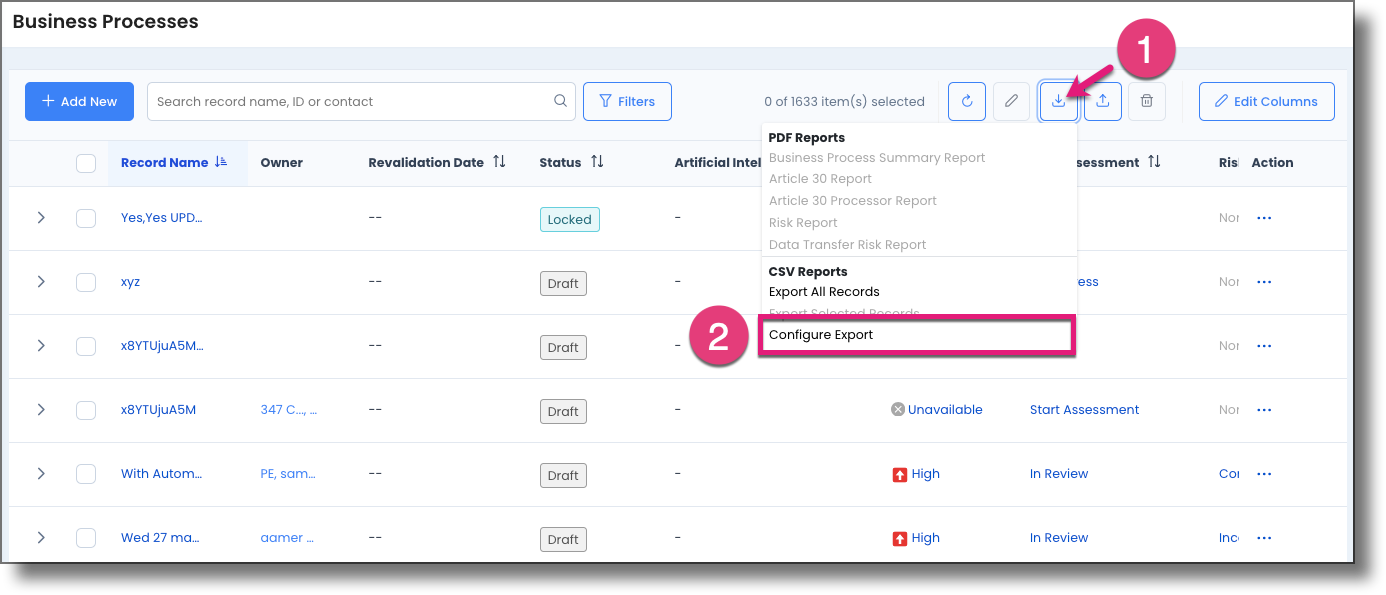Toggle the select-all header checkbox
Viewport: 1386px width, 595px height.
86,163
